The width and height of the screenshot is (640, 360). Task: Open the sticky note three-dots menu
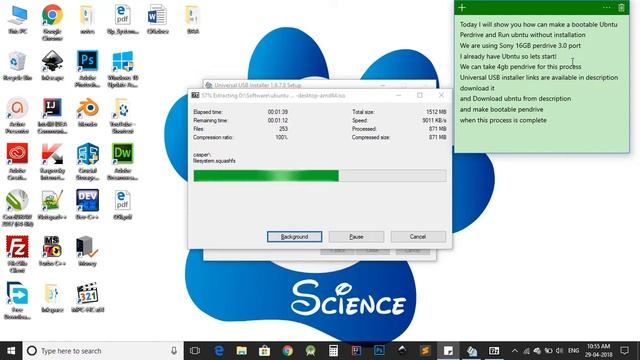pos(607,8)
